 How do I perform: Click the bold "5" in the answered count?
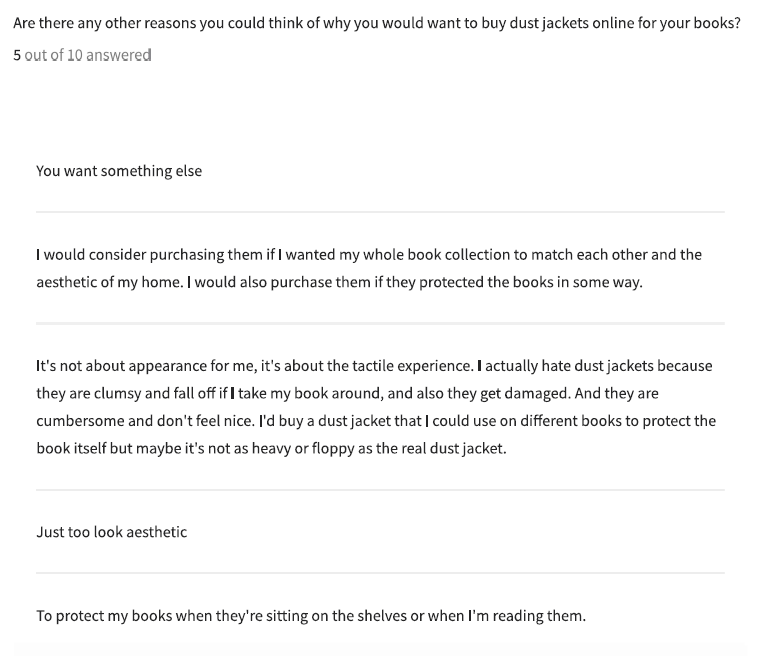tap(17, 55)
